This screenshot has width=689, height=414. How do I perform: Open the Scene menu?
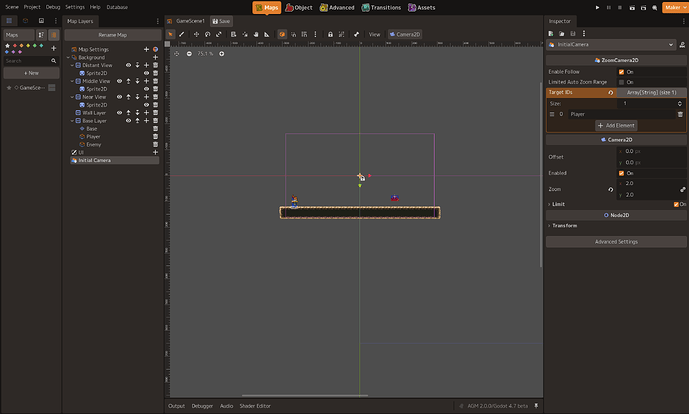click(x=12, y=7)
